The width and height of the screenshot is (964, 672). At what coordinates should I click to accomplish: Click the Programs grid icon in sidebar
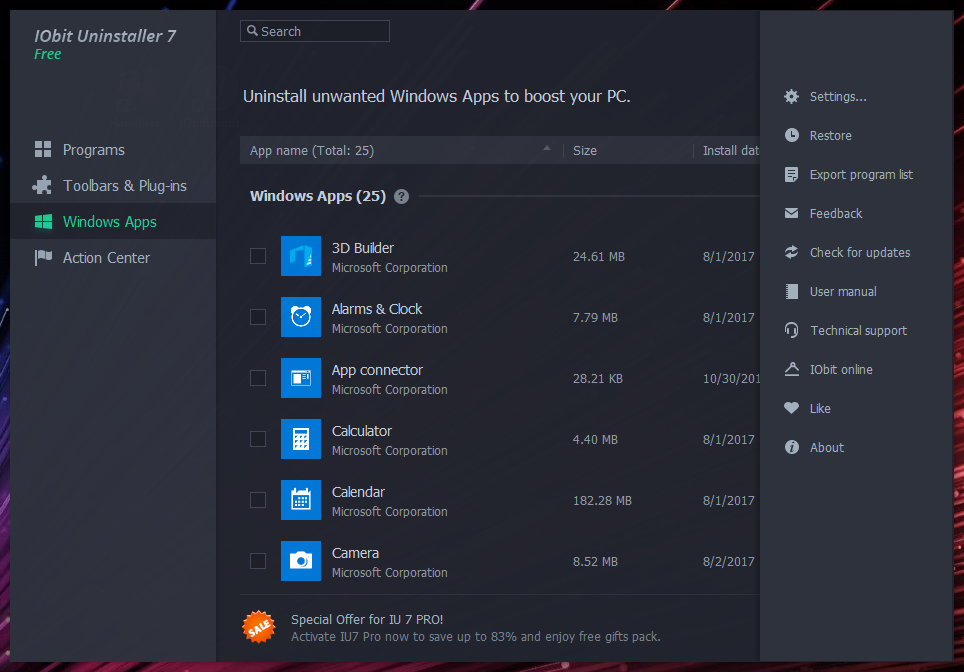42,149
